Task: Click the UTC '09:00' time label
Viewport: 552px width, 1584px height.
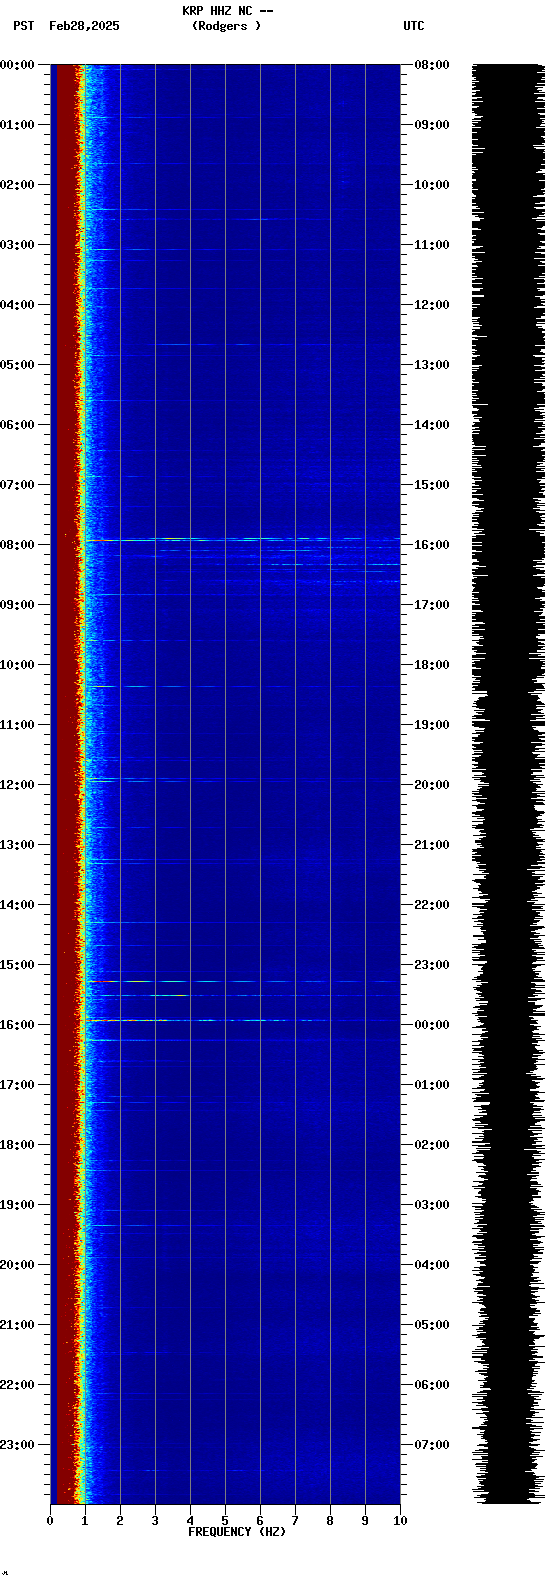Action: [x=432, y=125]
